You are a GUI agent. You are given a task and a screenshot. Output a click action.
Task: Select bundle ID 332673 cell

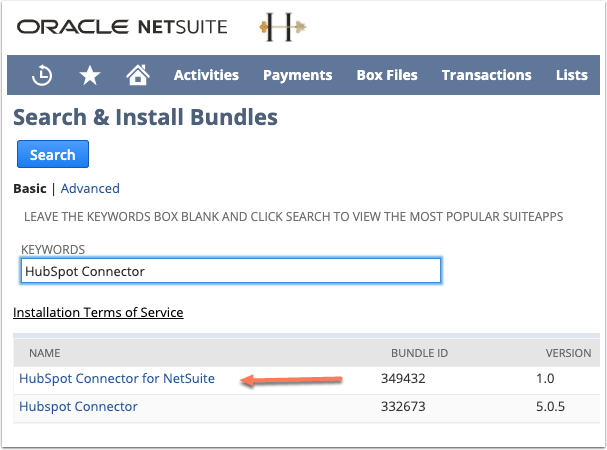pos(403,406)
